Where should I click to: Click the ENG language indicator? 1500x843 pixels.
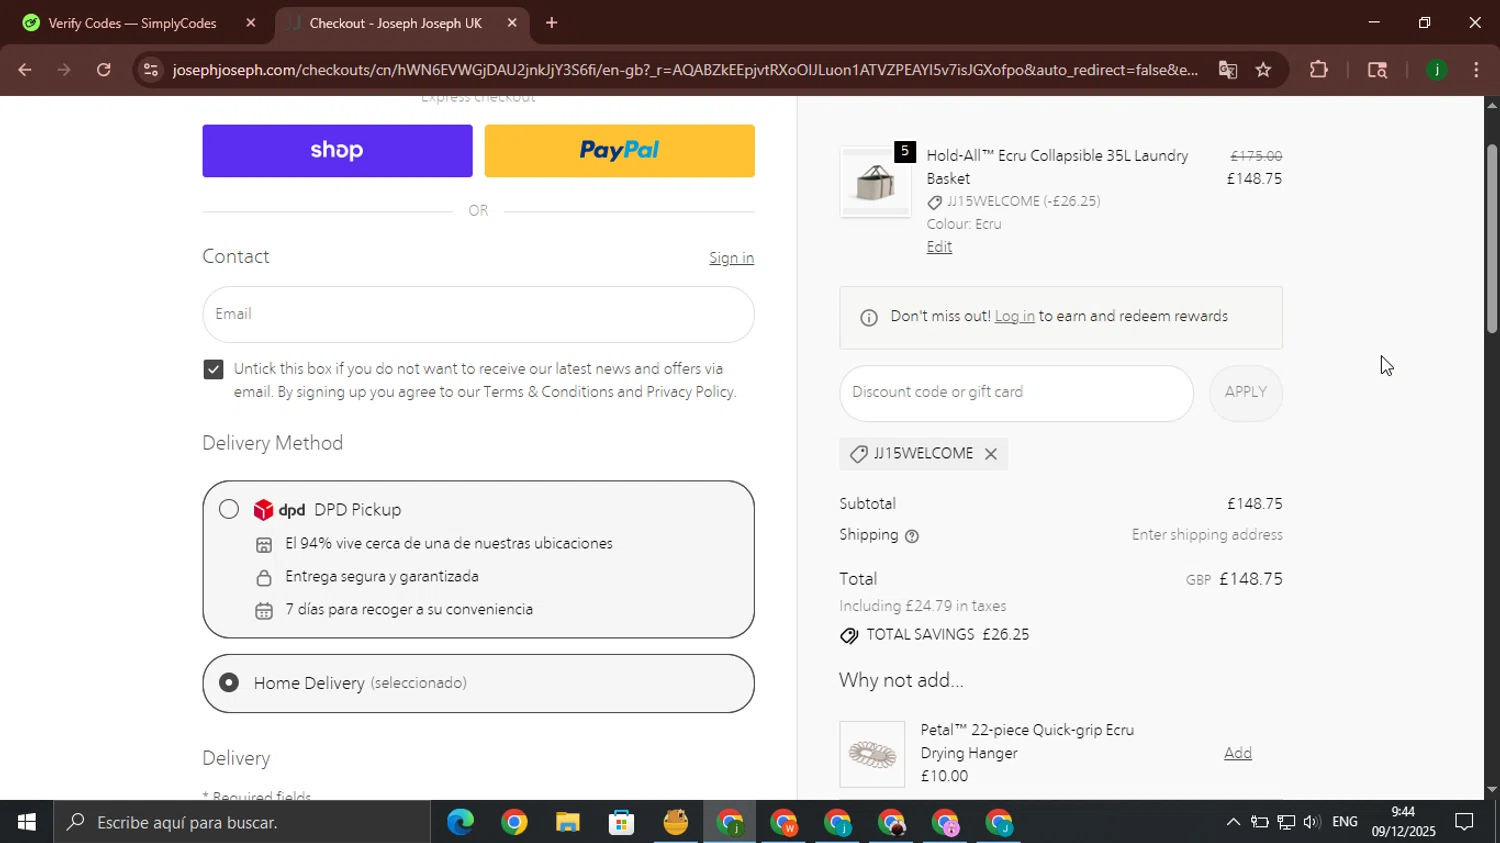pyautogui.click(x=1345, y=822)
